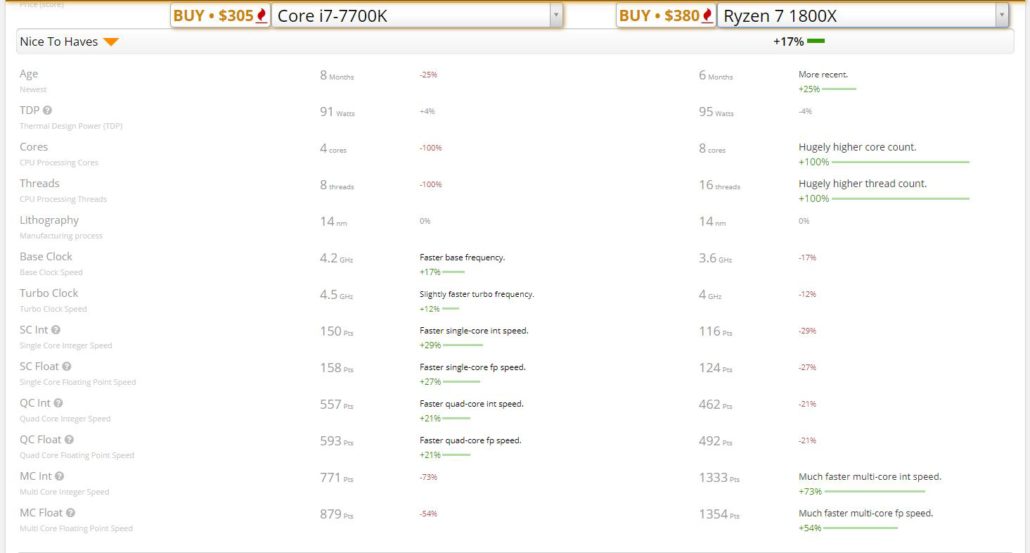Click the 771 Pts MC Int value
1030x553 pixels.
pyautogui.click(x=336, y=478)
